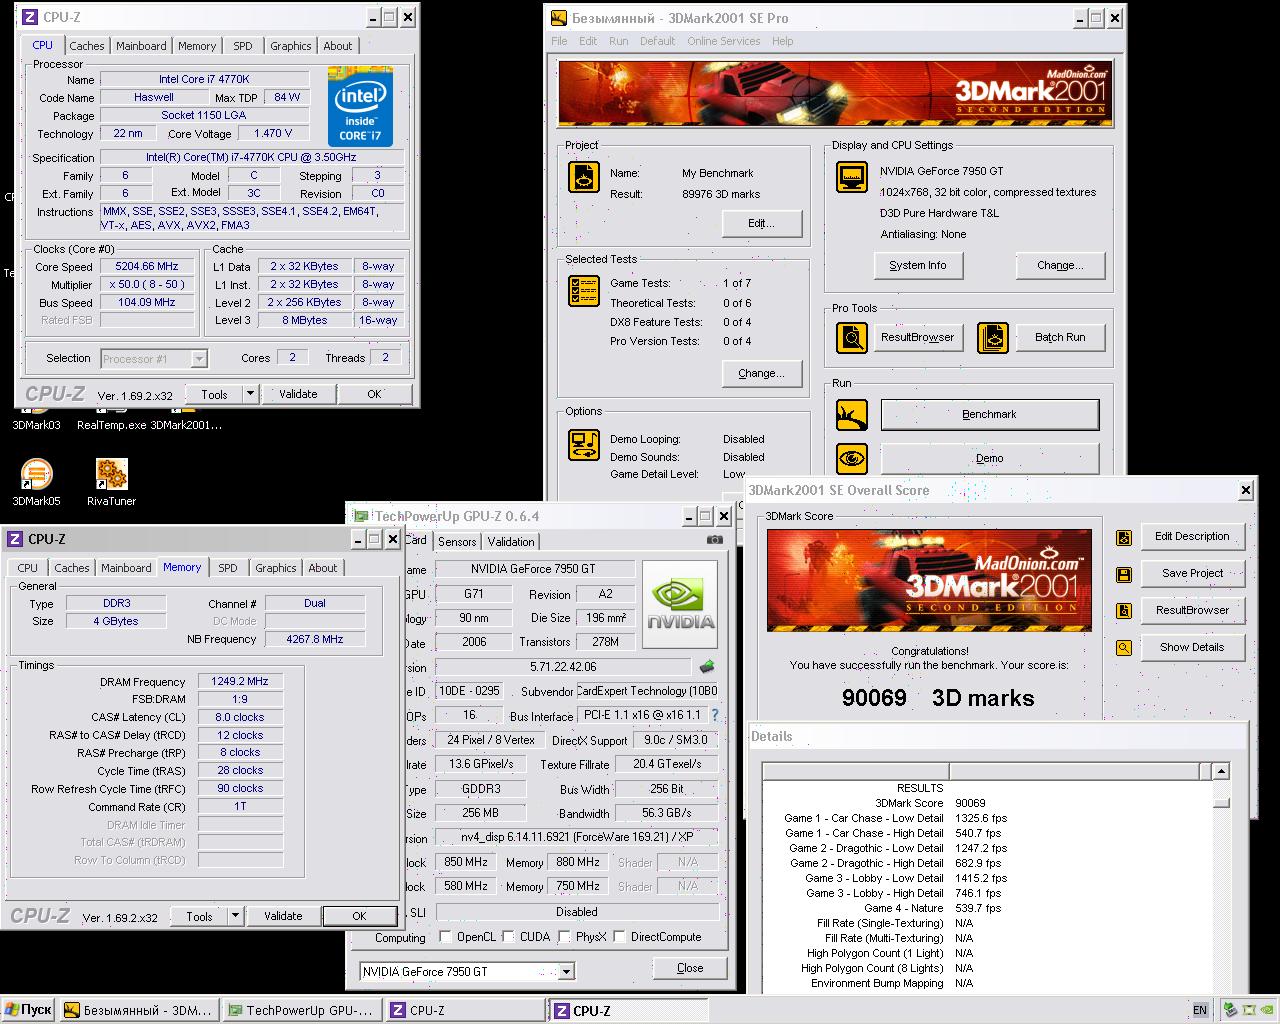Click the Specification field i7-4770K CPU @ 3.50GHz
The width and height of the screenshot is (1280, 1024).
point(252,158)
